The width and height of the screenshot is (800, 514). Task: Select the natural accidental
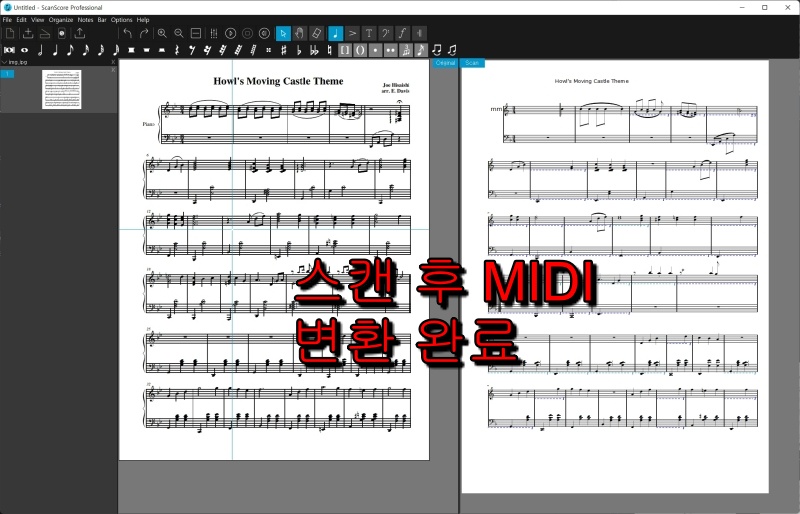click(x=330, y=50)
